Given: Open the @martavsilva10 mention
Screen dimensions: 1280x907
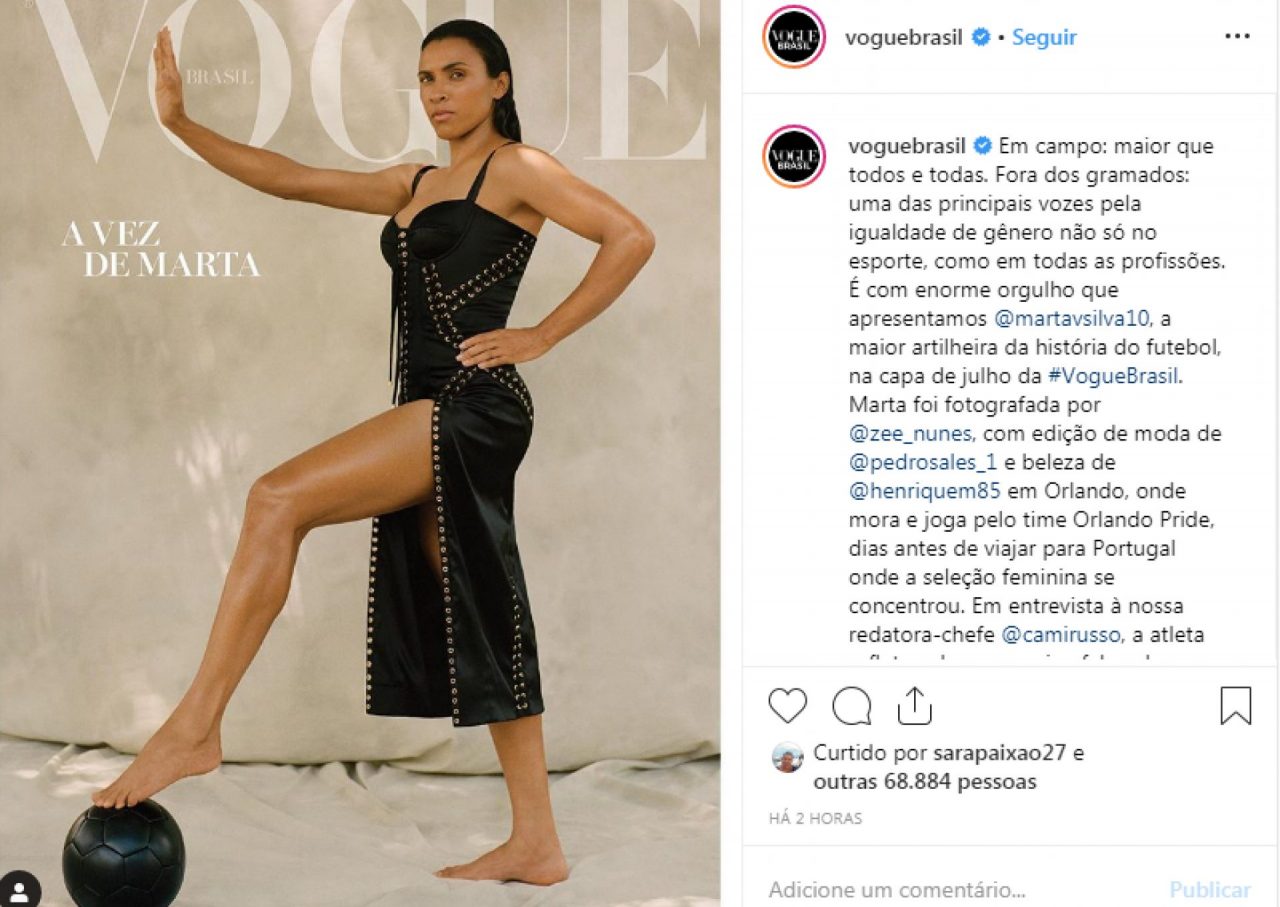Looking at the screenshot, I should [1073, 319].
